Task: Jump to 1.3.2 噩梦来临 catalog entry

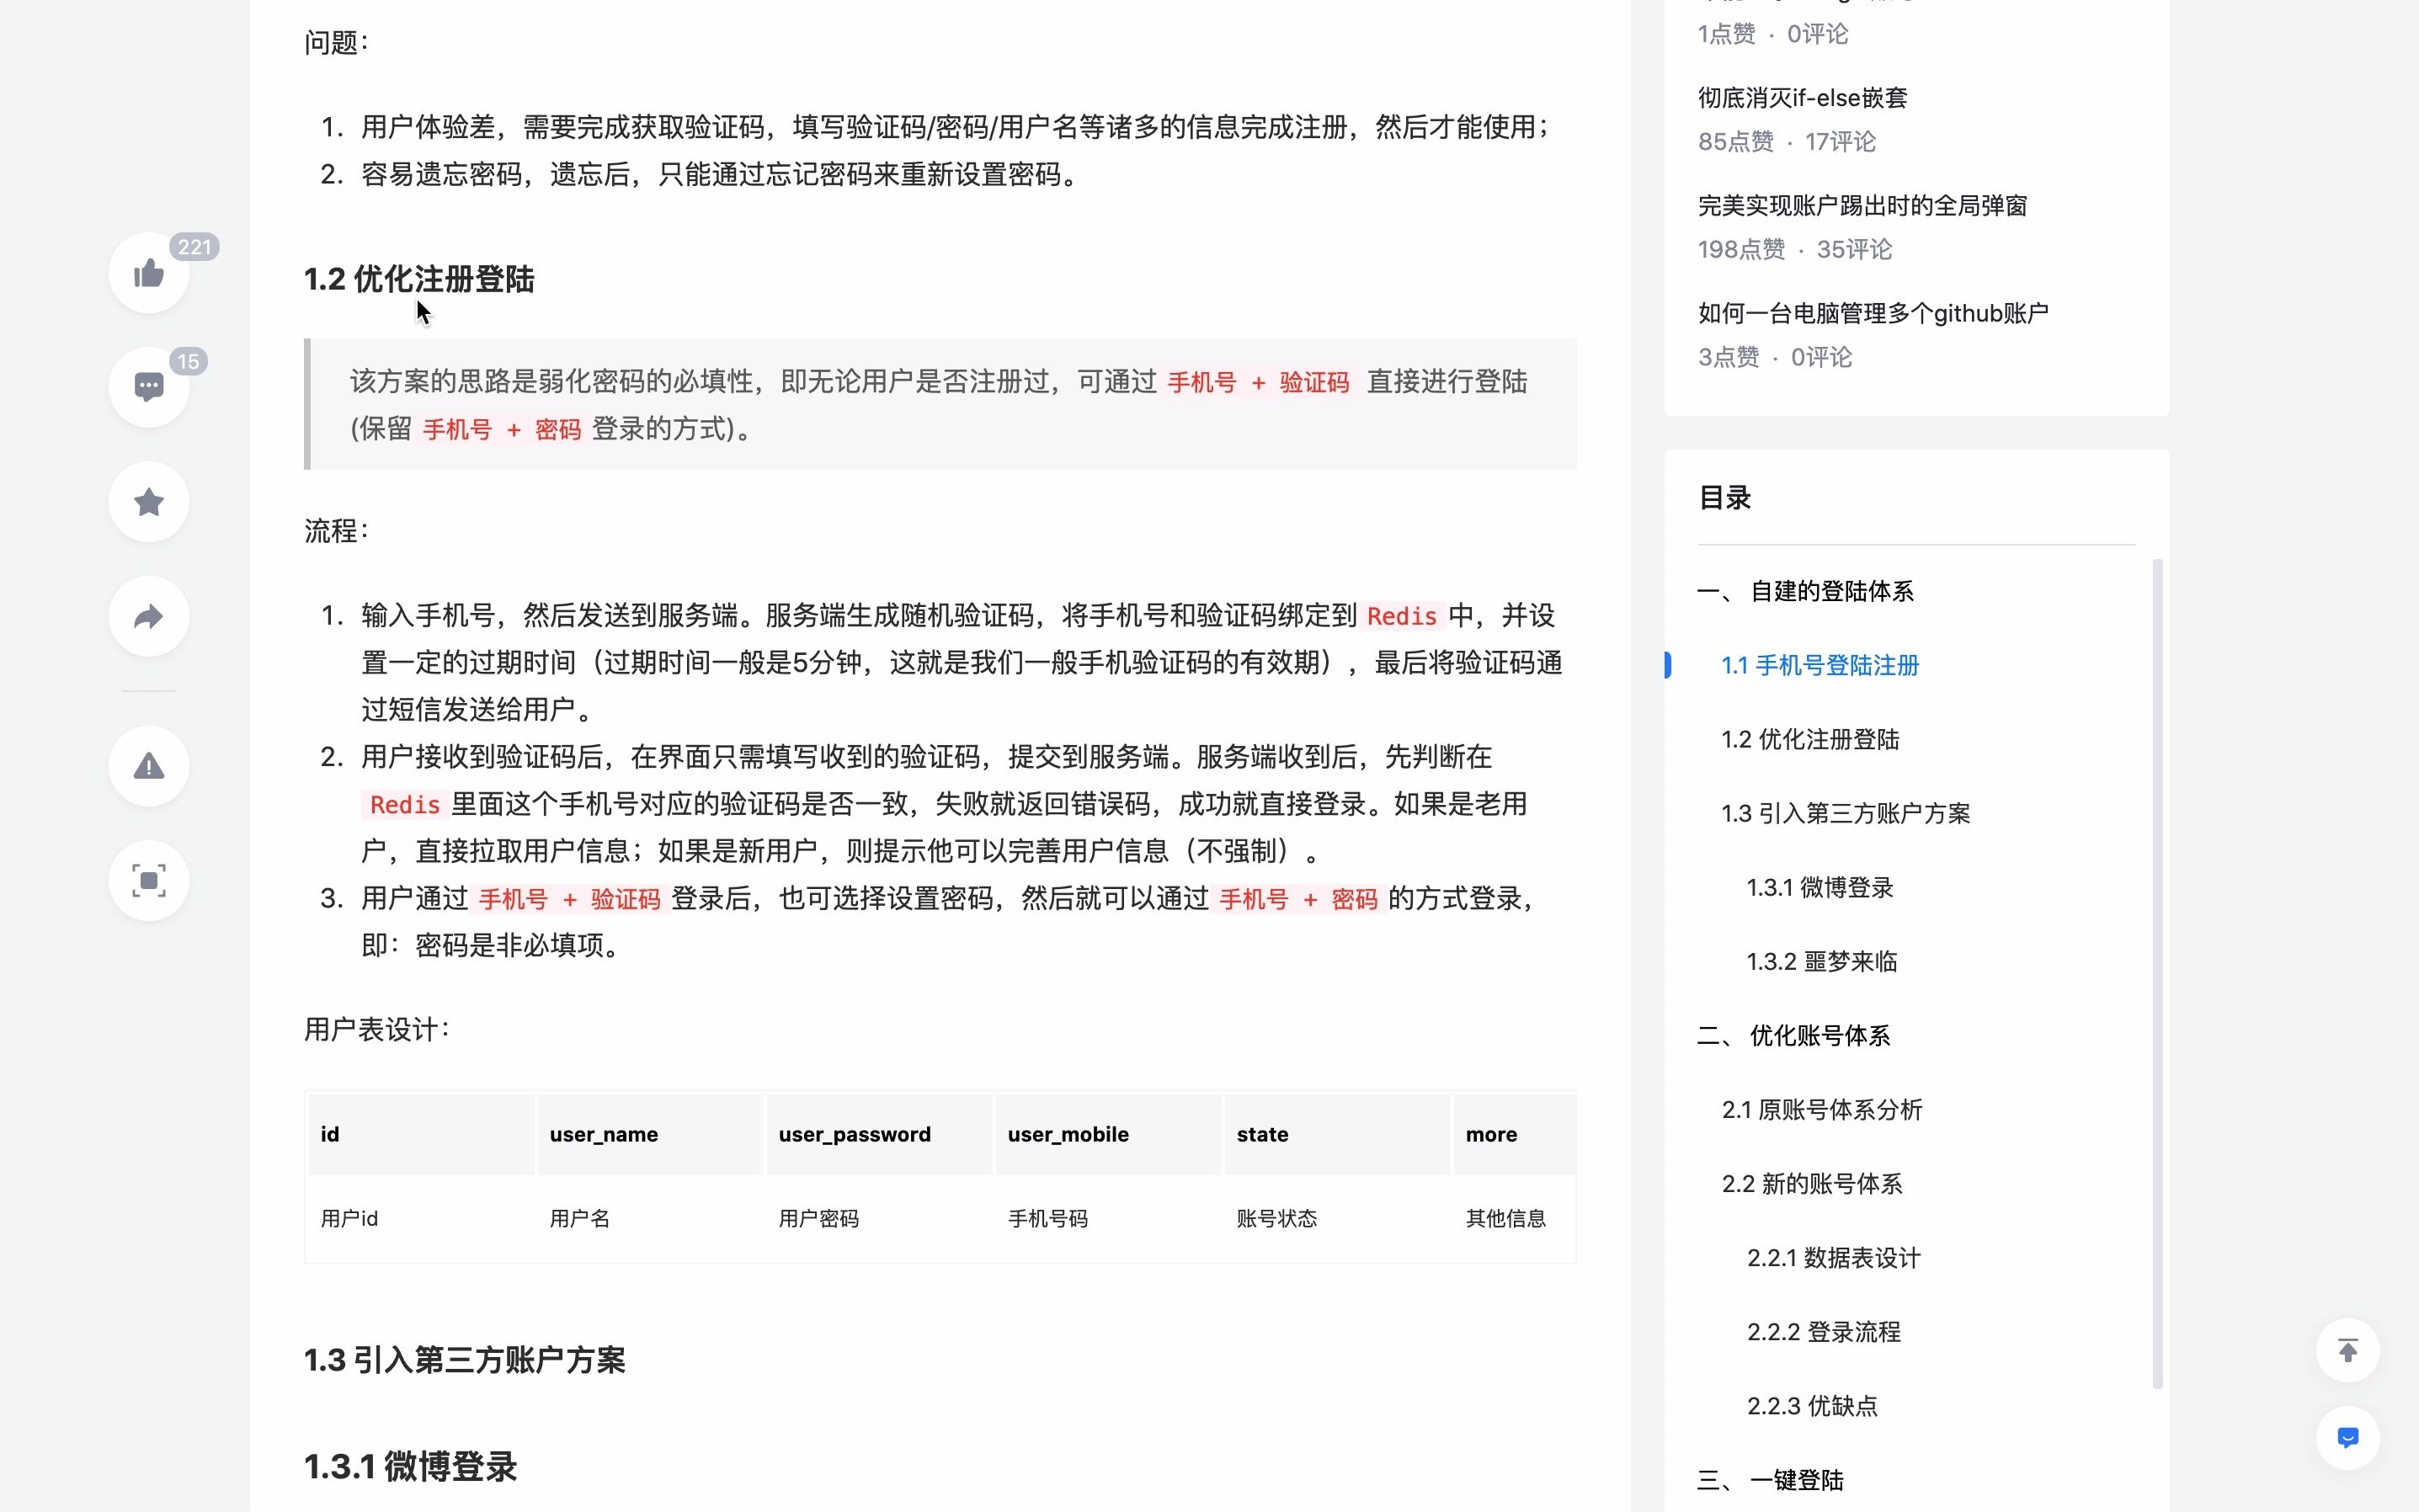Action: (1822, 961)
